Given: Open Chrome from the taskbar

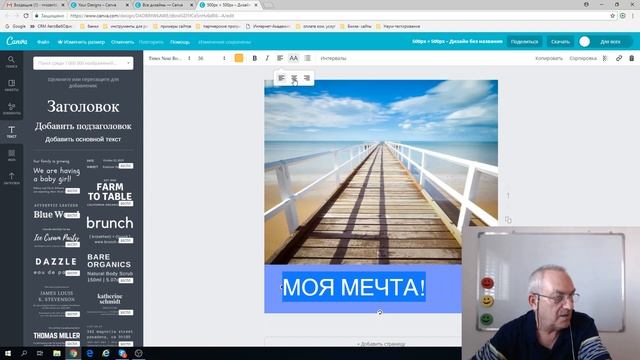Looking at the screenshot, I should click(73, 353).
